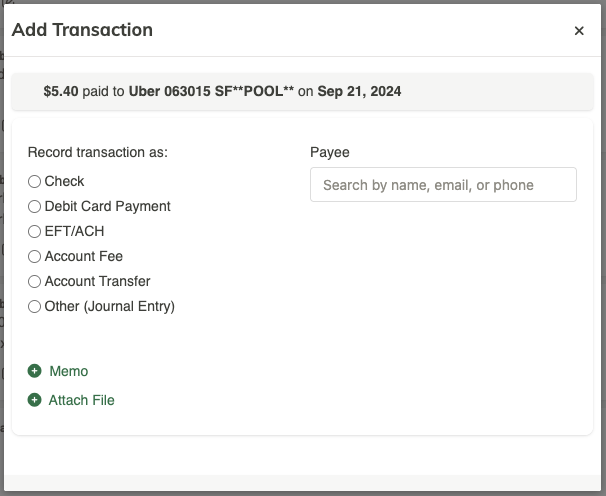The height and width of the screenshot is (496, 606).
Task: Open the Attach File link text
Action: [82, 400]
